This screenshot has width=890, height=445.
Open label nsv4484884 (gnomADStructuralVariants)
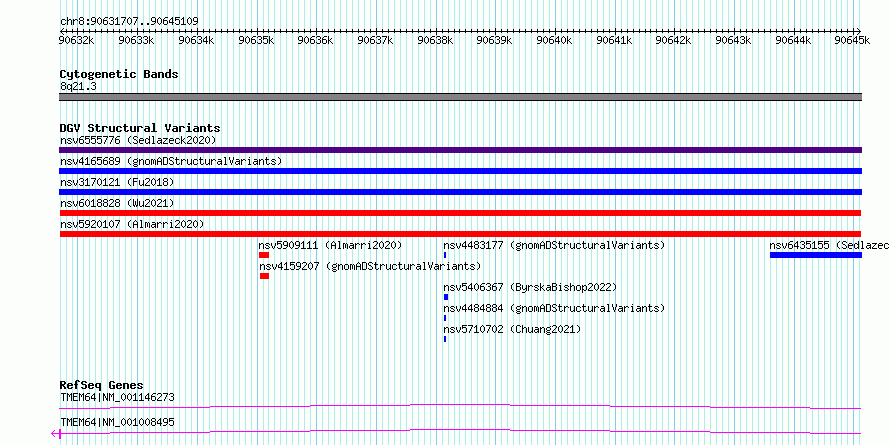pyautogui.click(x=554, y=308)
